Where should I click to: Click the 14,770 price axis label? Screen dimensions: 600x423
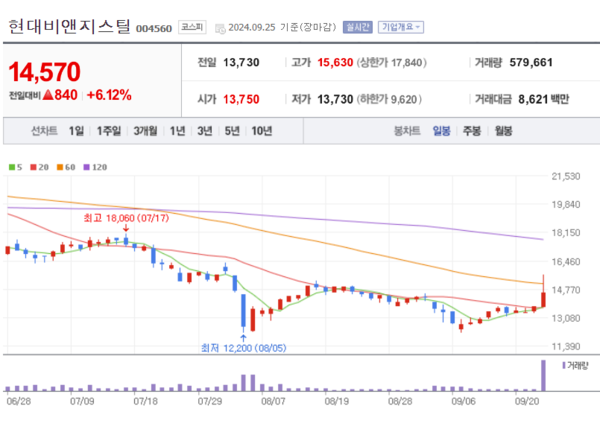566,290
